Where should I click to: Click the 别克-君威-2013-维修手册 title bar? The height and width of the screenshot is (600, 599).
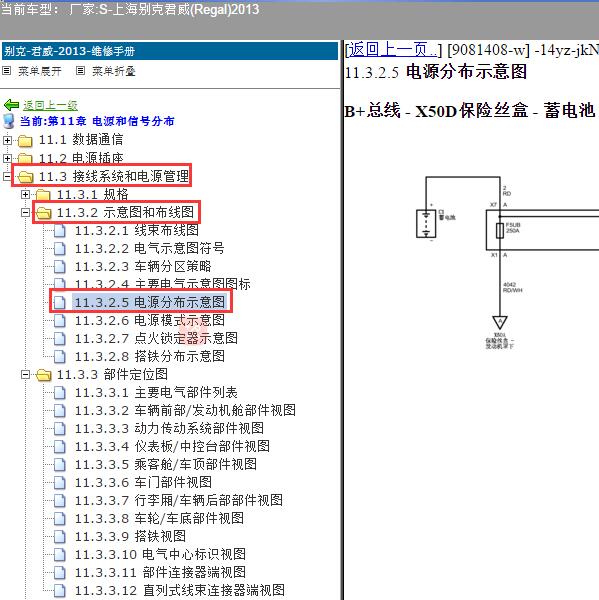point(170,51)
